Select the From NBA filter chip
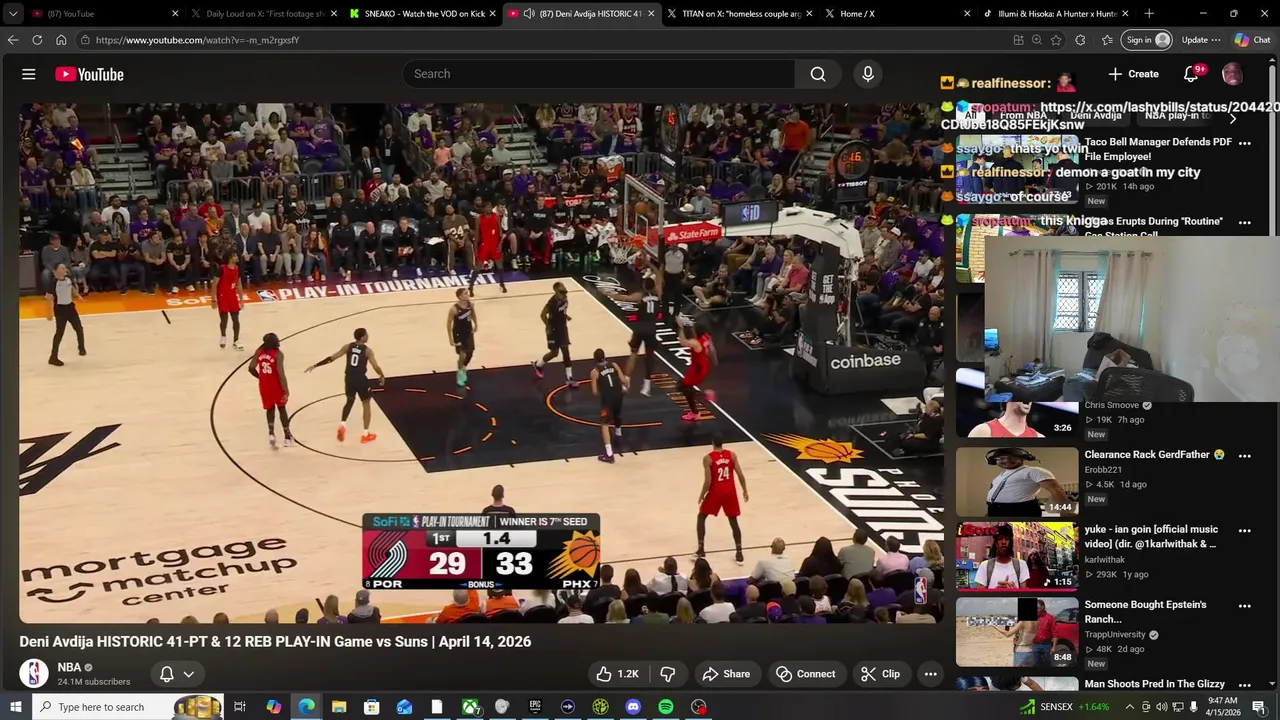The width and height of the screenshot is (1280, 720). (x=1023, y=116)
